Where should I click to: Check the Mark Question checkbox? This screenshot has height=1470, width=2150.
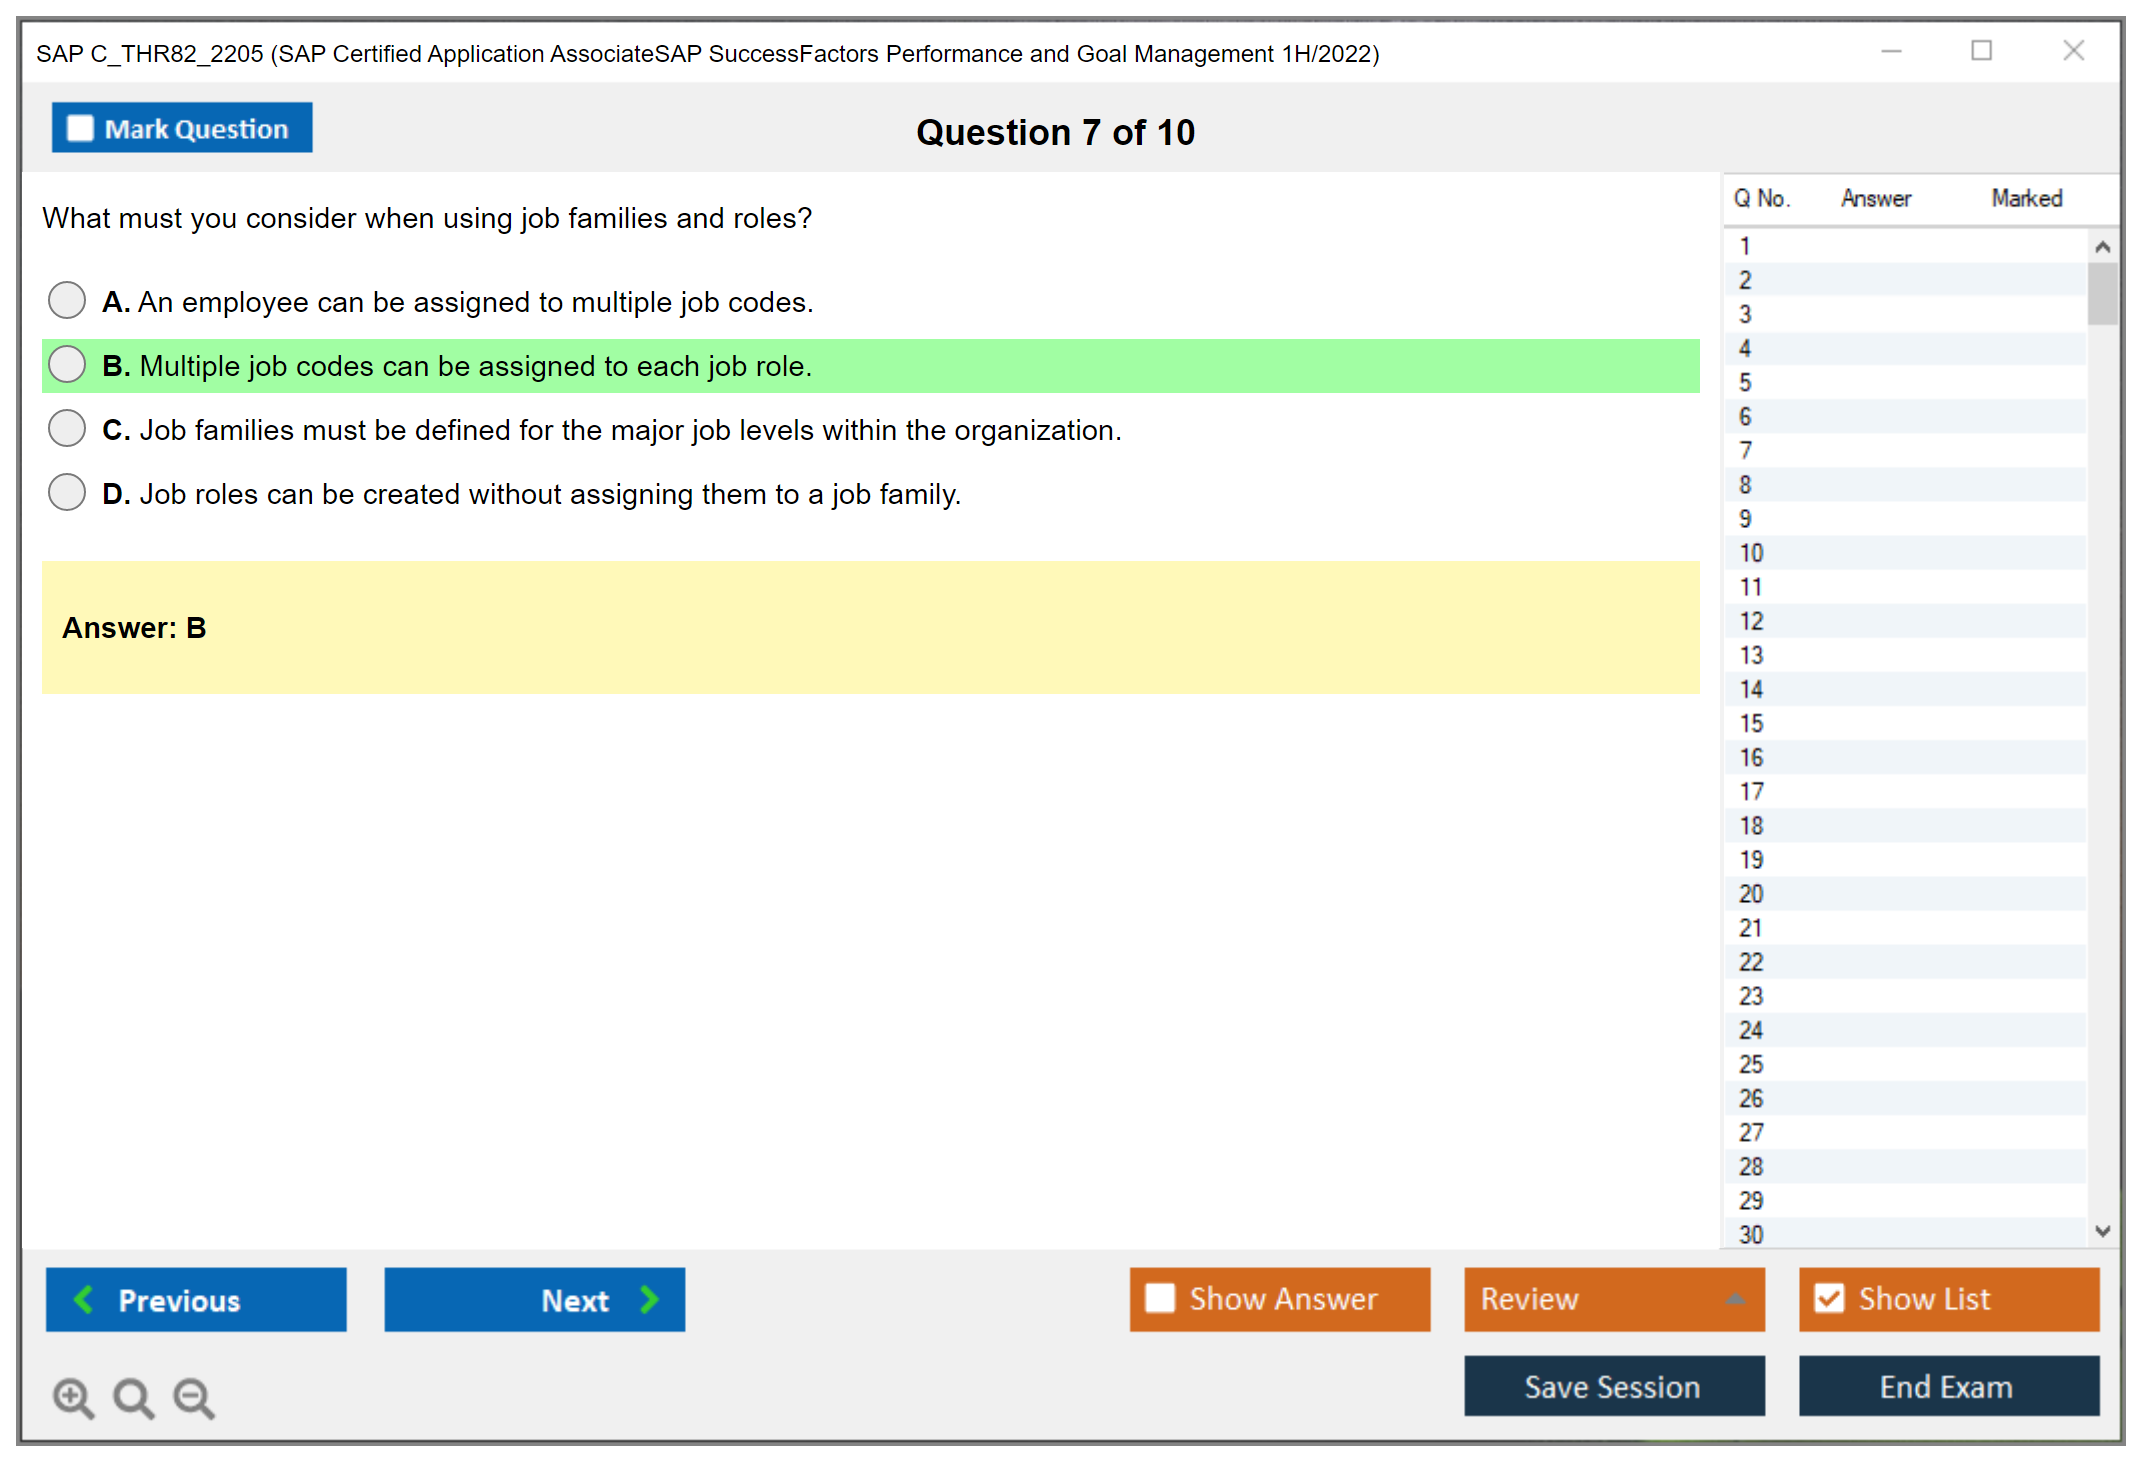click(x=81, y=128)
